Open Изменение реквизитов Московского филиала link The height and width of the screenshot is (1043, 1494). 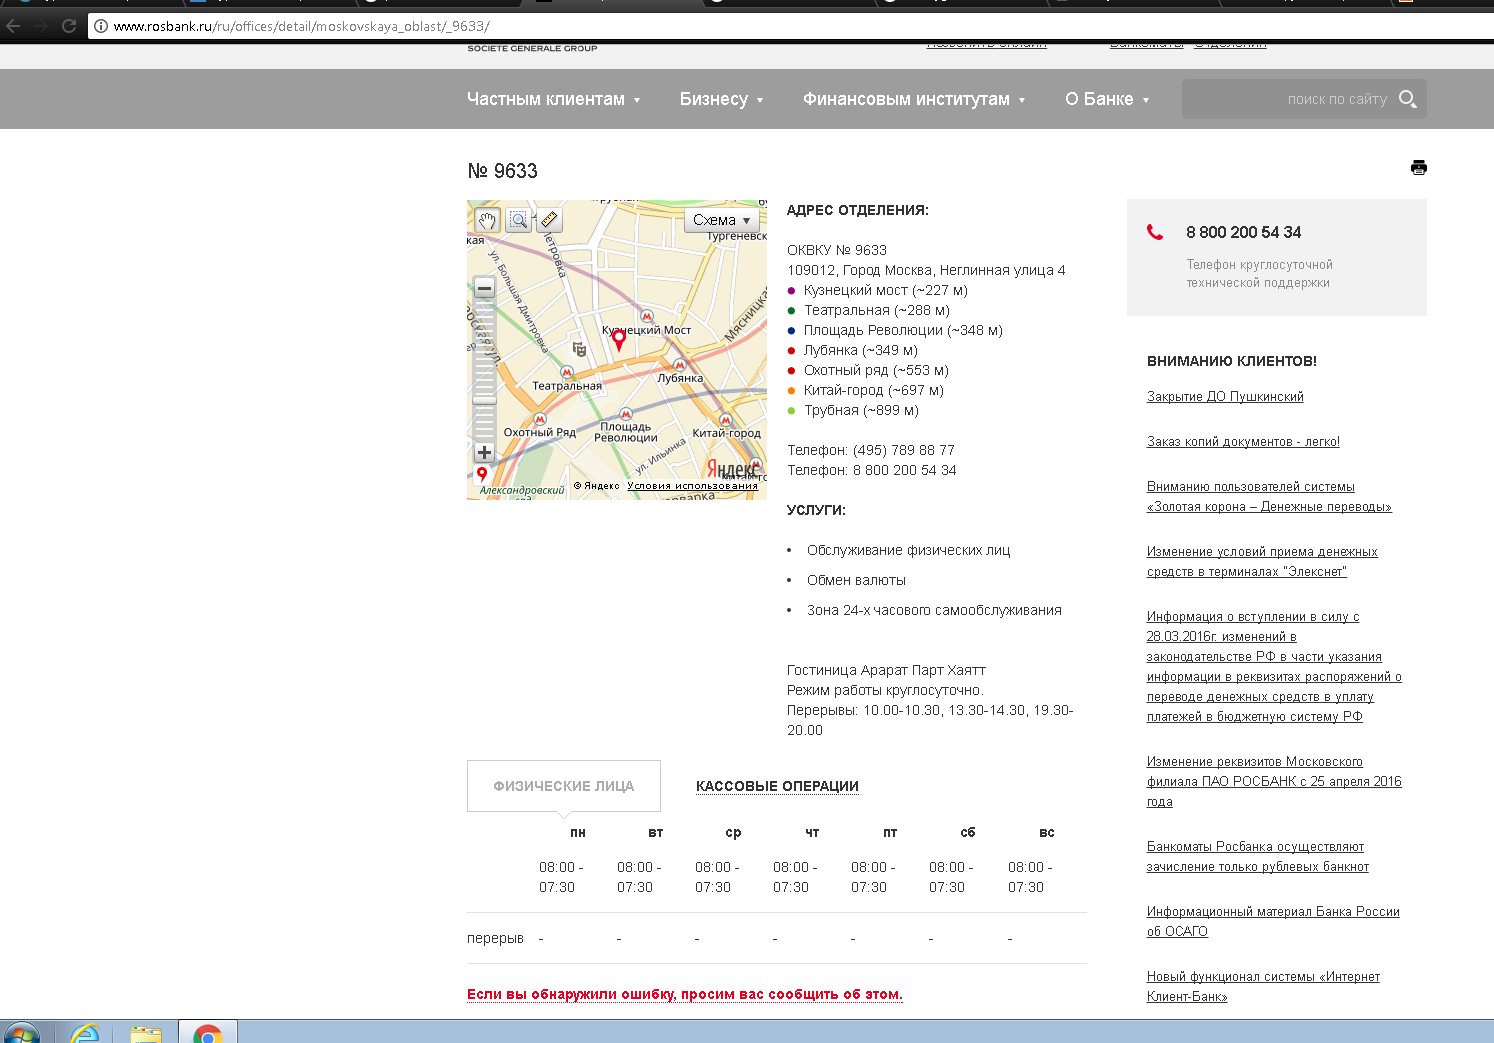click(1274, 782)
